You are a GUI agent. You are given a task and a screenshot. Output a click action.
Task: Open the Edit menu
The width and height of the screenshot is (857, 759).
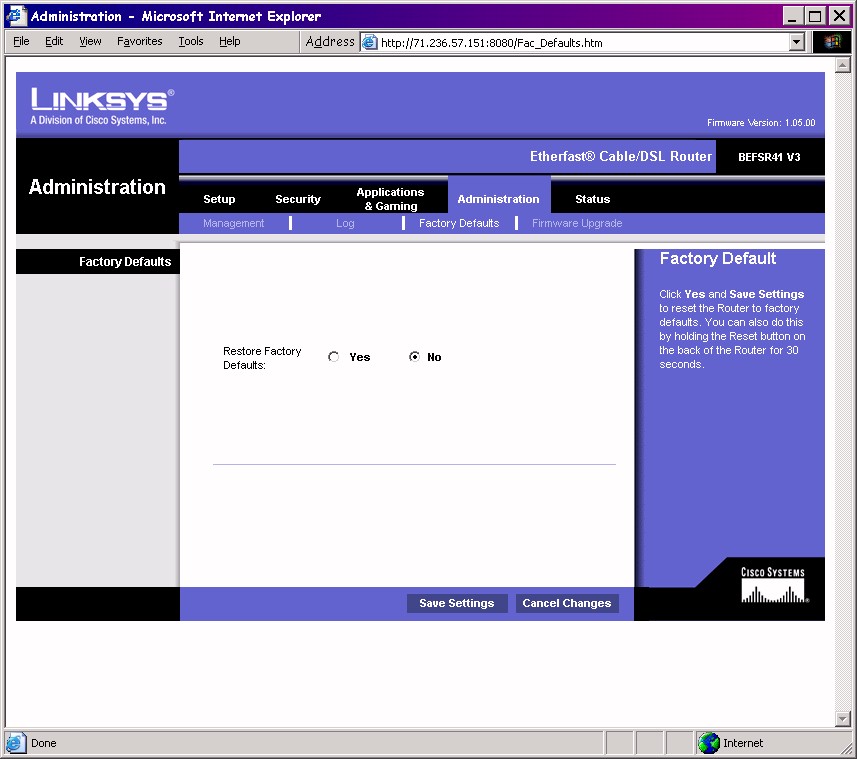pos(54,42)
